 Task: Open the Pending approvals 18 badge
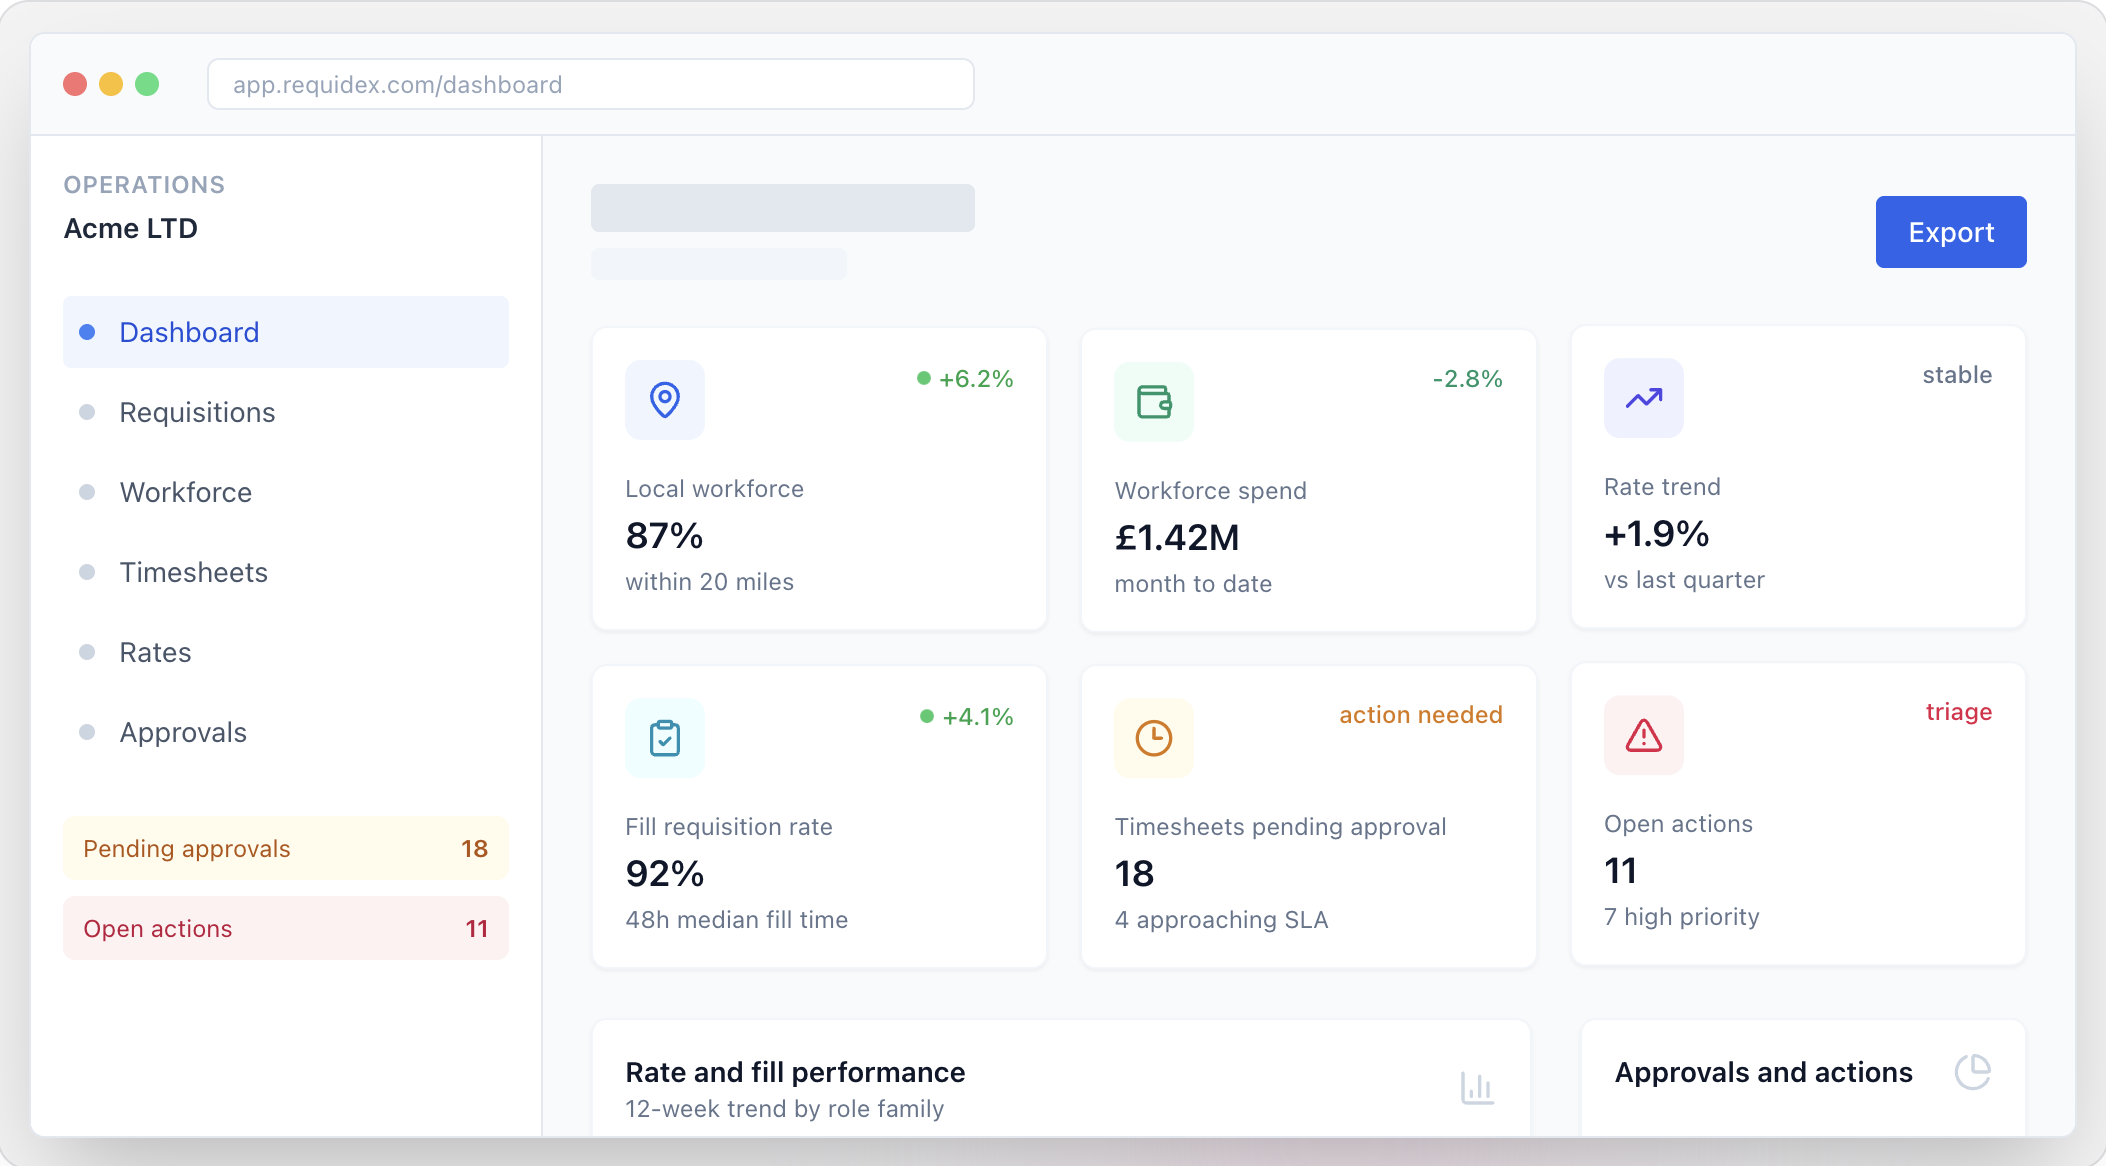(x=286, y=848)
